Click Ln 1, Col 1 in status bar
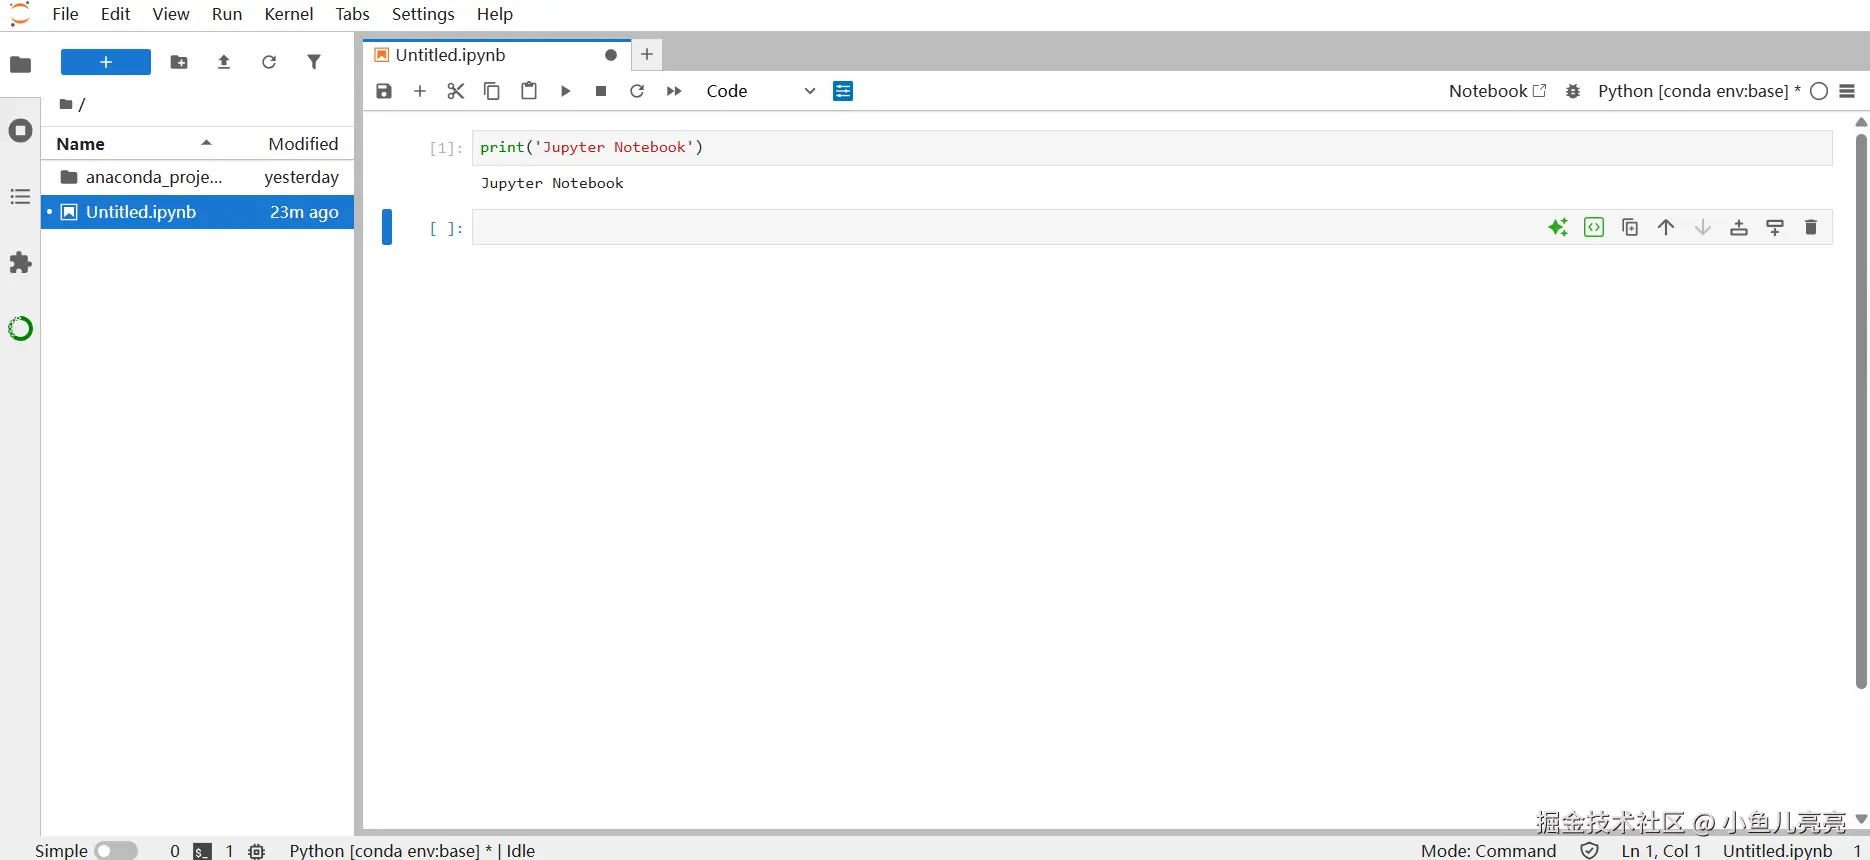 click(x=1661, y=850)
